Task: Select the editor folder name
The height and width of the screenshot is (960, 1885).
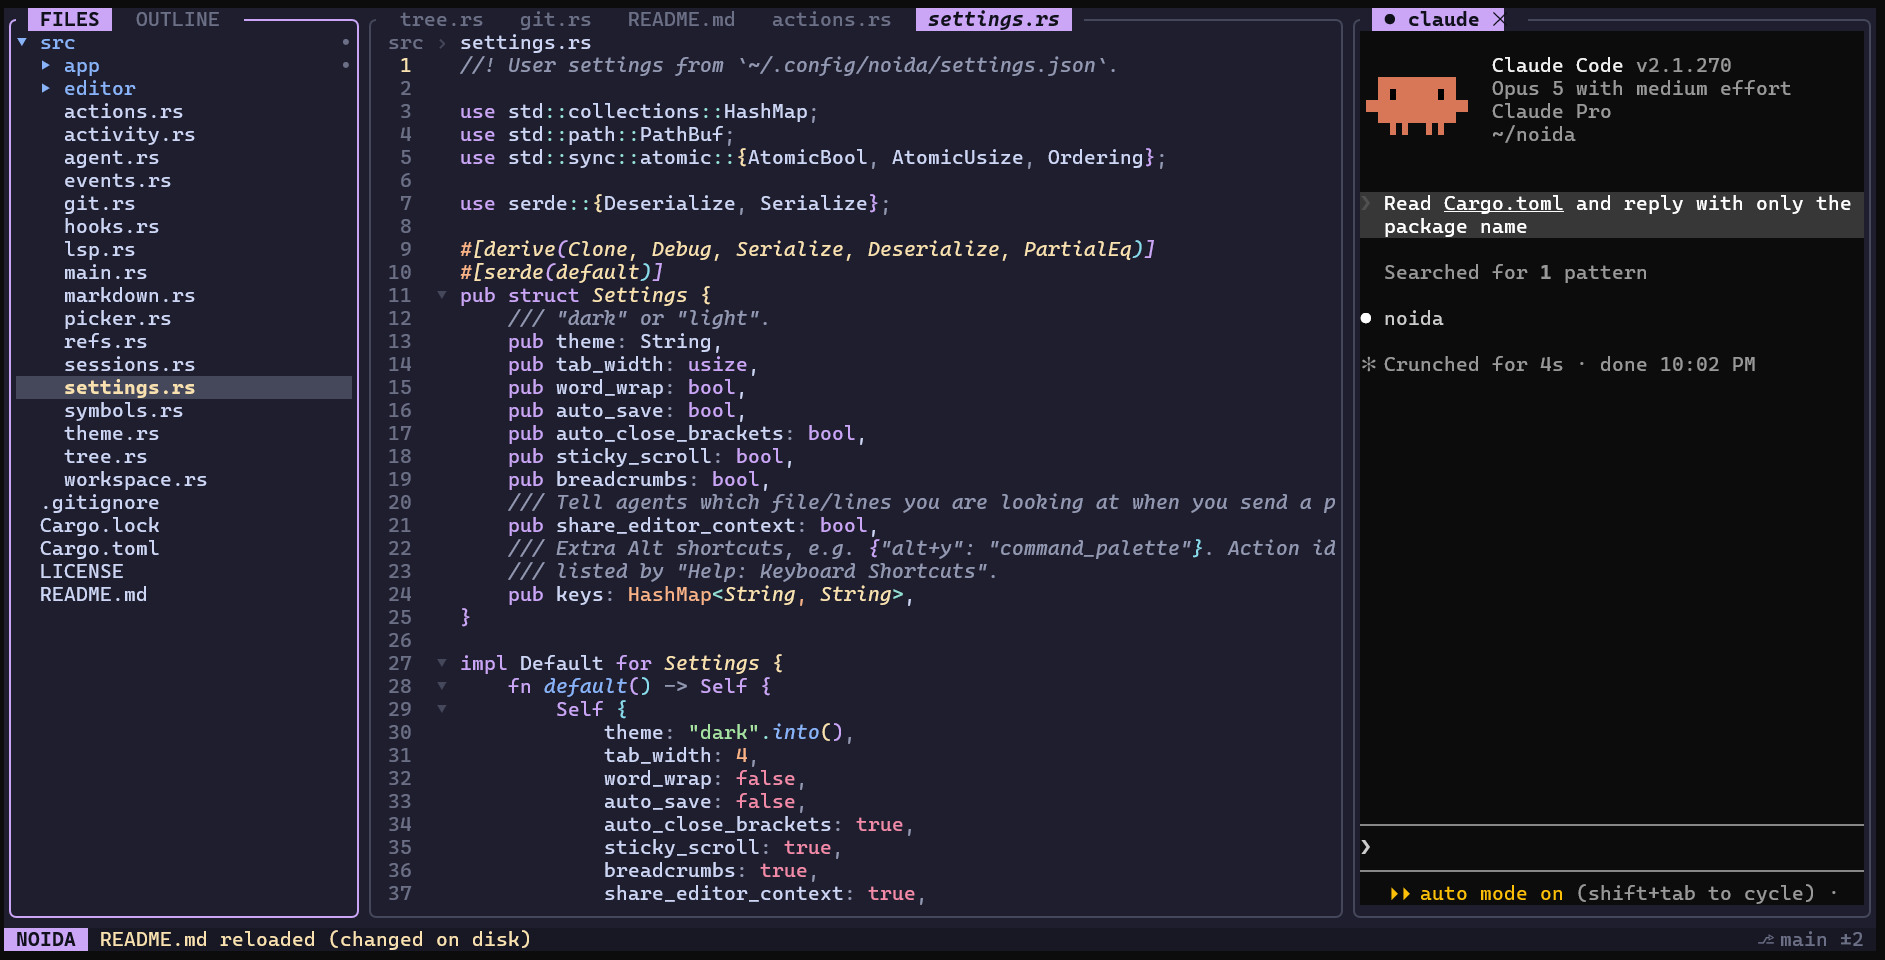Action: pyautogui.click(x=99, y=88)
